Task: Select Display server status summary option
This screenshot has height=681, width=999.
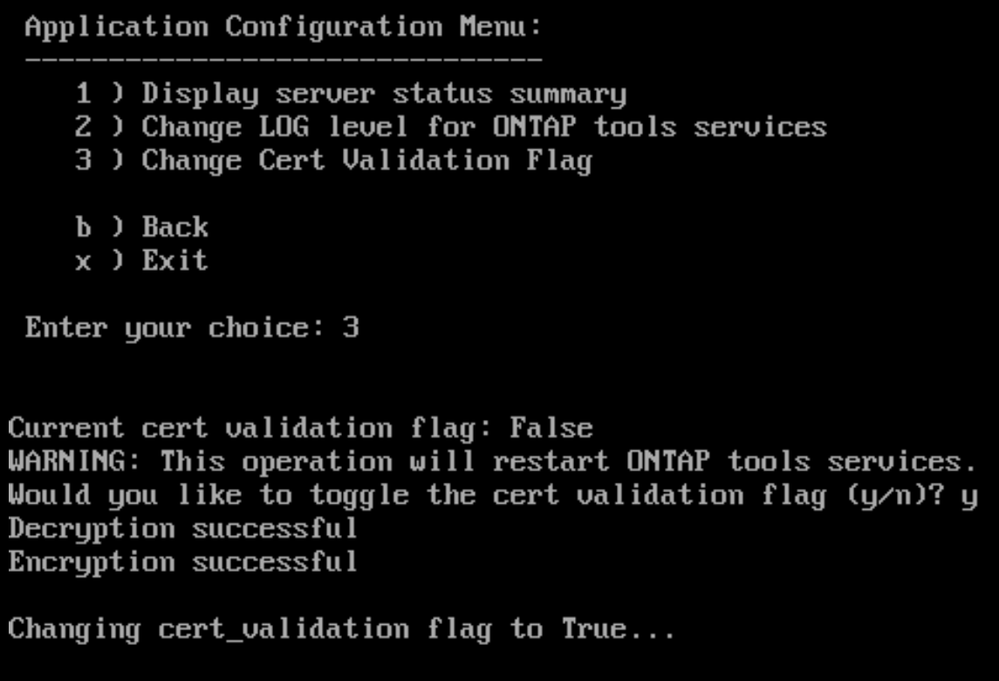Action: [383, 94]
